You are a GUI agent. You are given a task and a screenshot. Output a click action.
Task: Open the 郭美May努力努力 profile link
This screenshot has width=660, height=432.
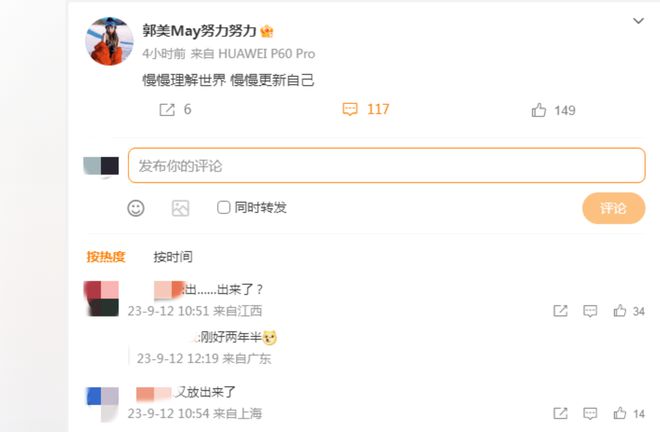199,31
